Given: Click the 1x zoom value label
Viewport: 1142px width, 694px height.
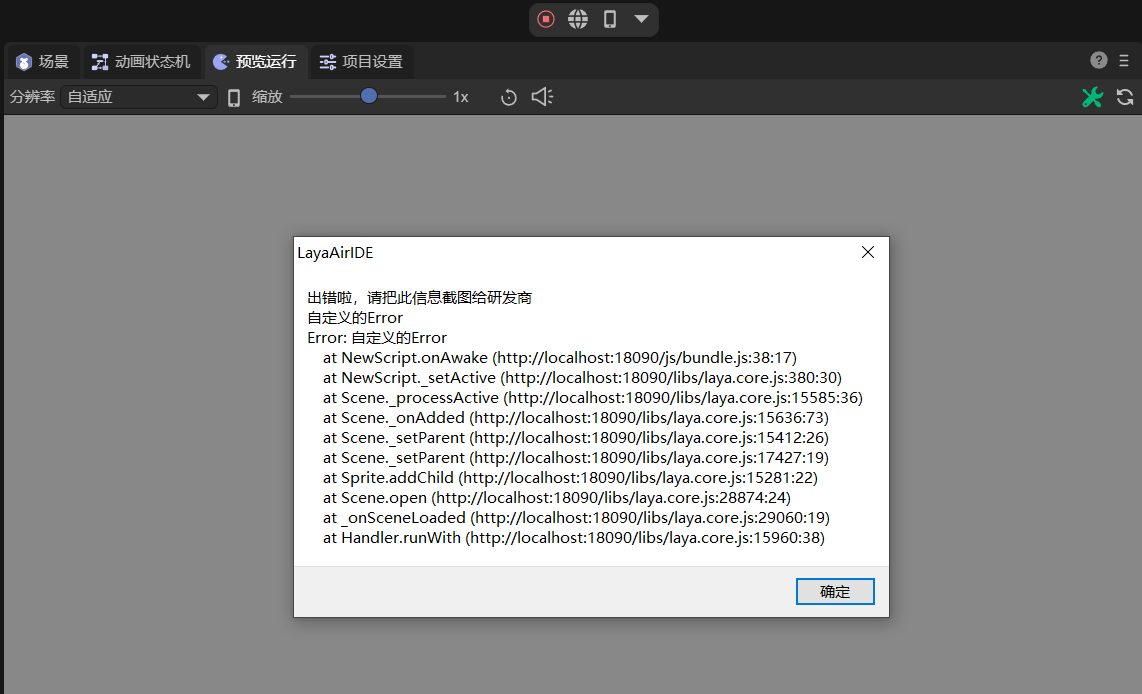Looking at the screenshot, I should click(x=461, y=97).
